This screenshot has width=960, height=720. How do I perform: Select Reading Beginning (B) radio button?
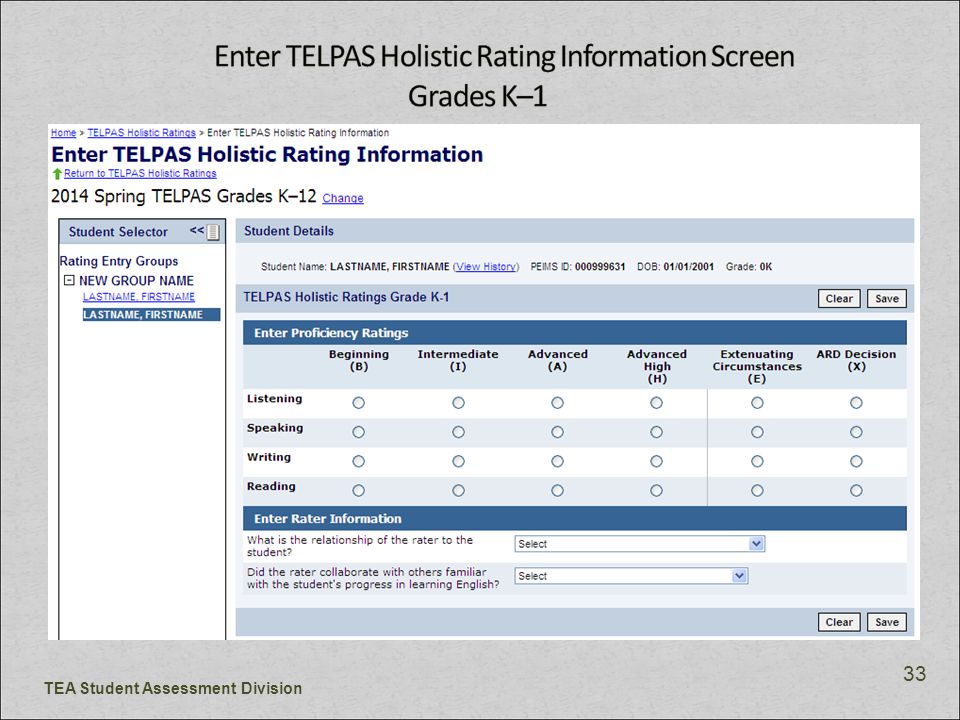pyautogui.click(x=359, y=490)
